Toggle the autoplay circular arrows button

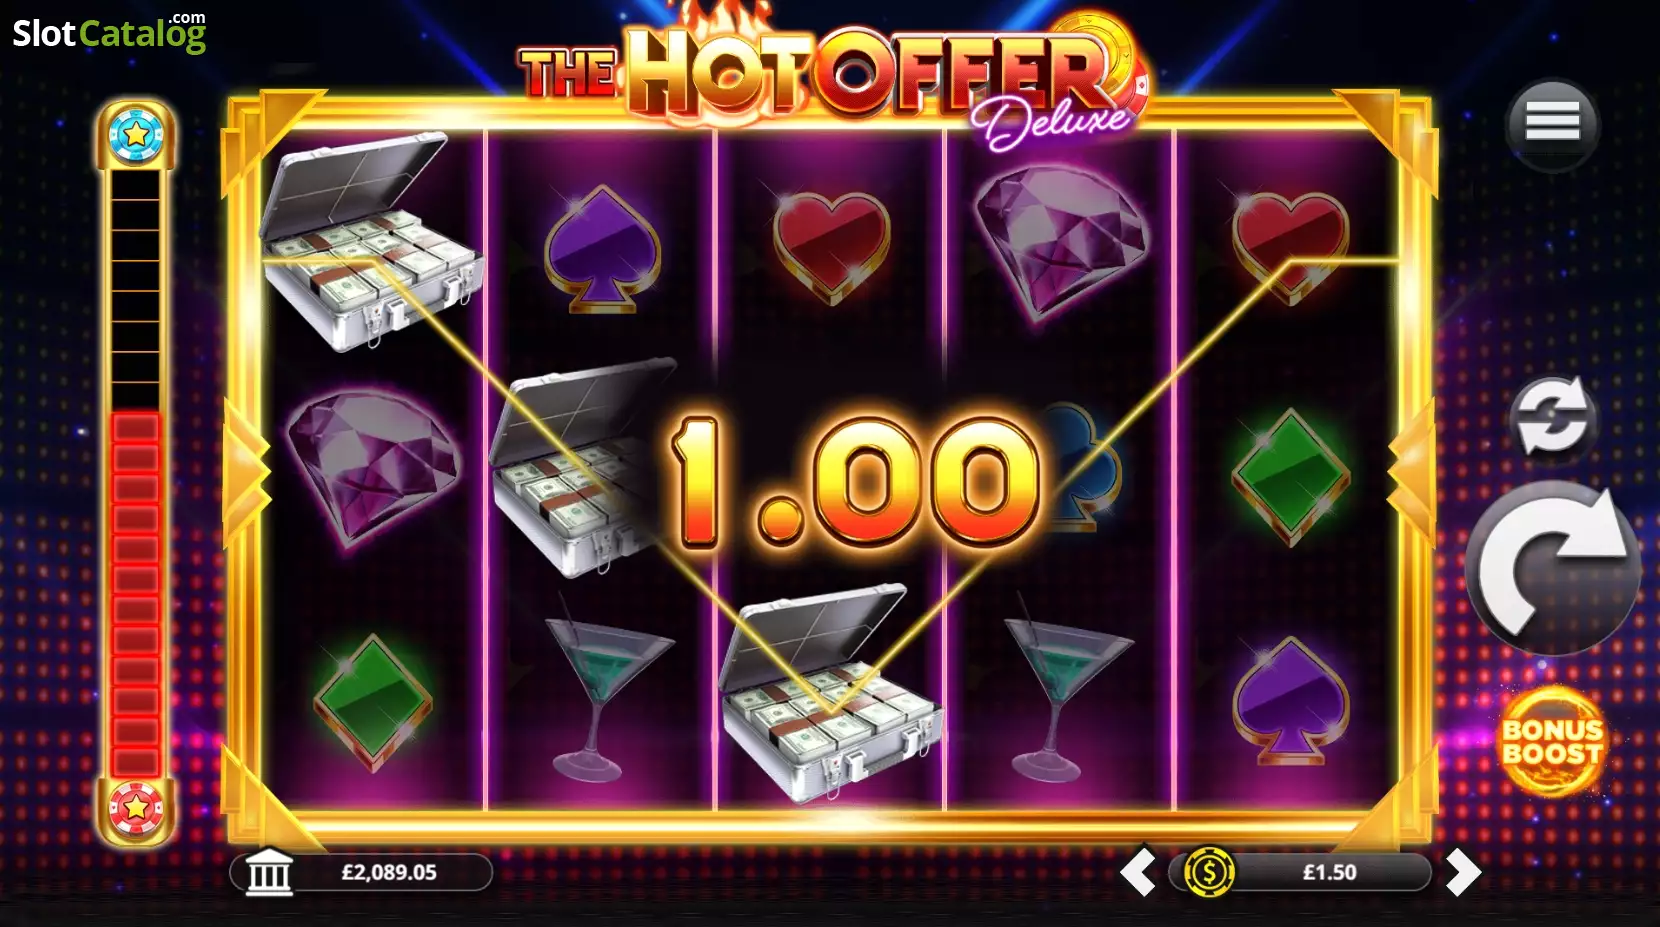click(x=1551, y=418)
